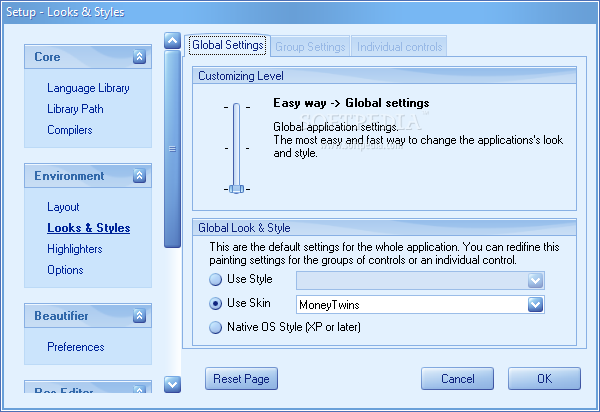
Task: Click the Global Look & Style title
Action: point(244,228)
